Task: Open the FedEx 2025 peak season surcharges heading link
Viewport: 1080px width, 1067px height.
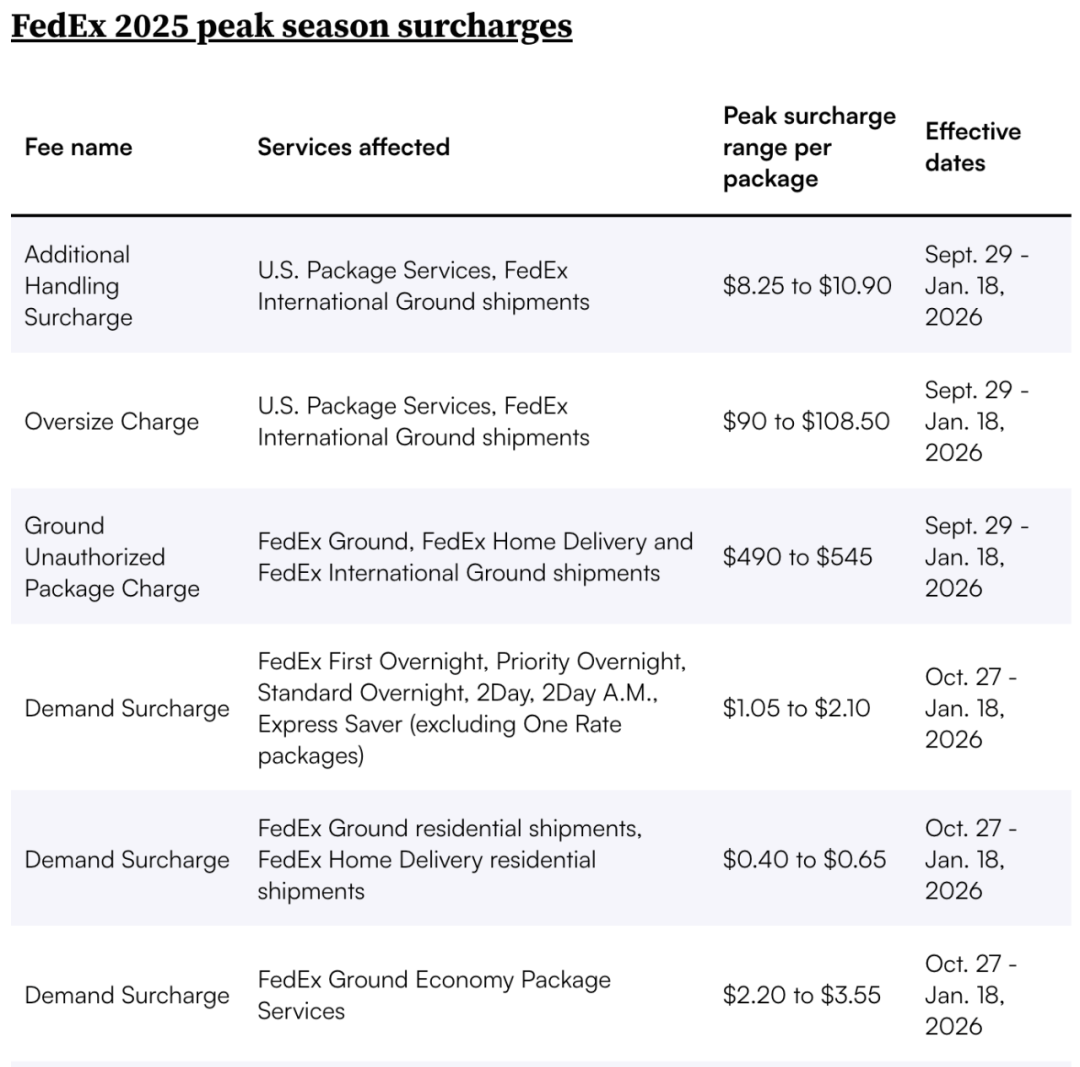Action: (x=291, y=26)
